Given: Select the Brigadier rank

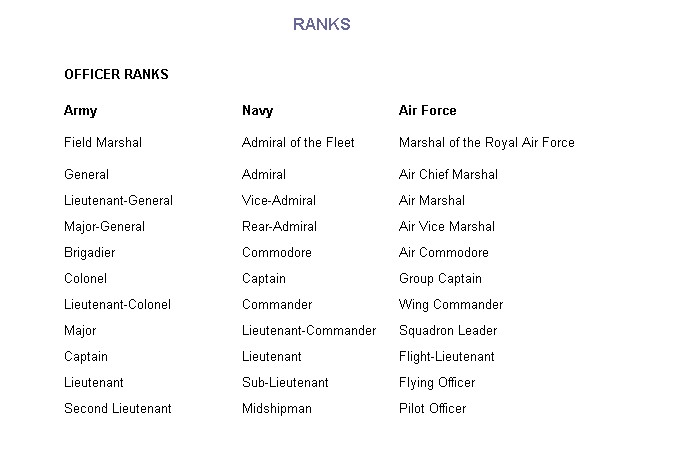Looking at the screenshot, I should click(x=90, y=253).
